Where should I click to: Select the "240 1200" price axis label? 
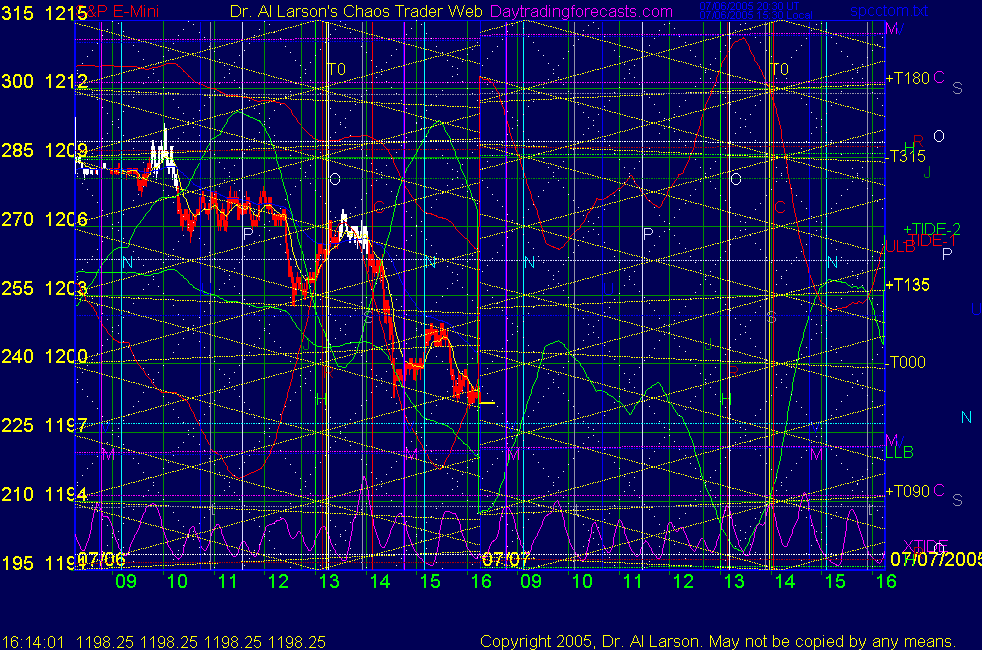44,356
